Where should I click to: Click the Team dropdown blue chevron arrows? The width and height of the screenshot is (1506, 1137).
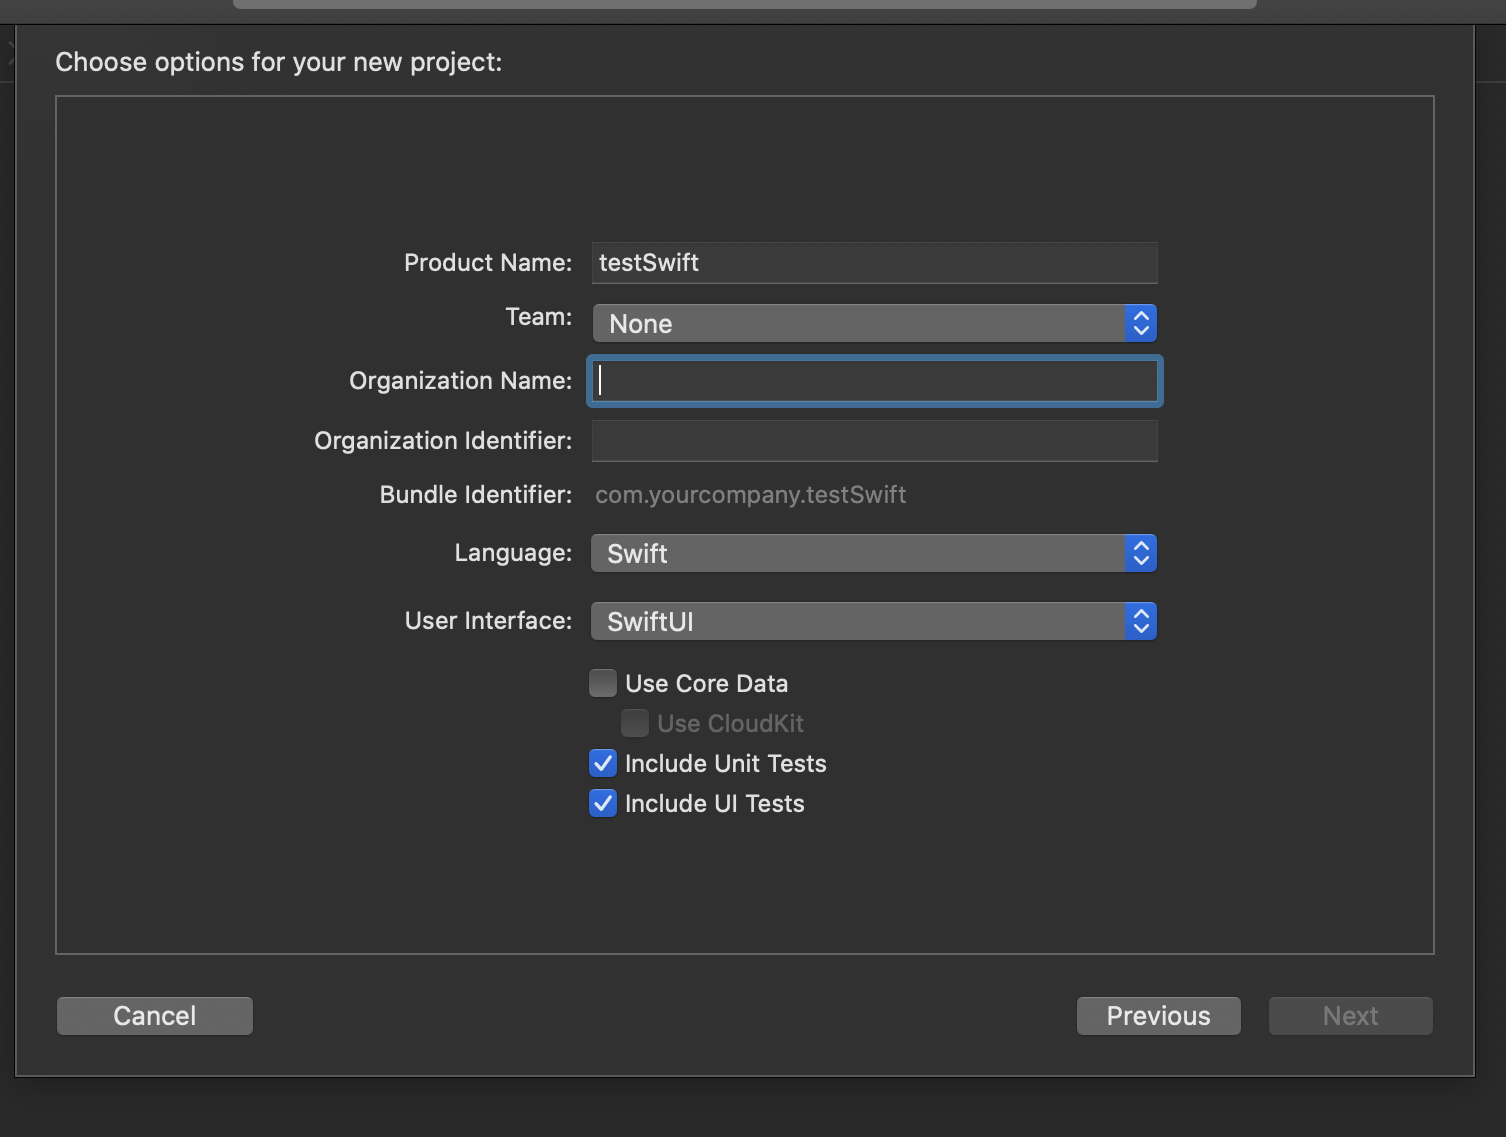tap(1140, 323)
